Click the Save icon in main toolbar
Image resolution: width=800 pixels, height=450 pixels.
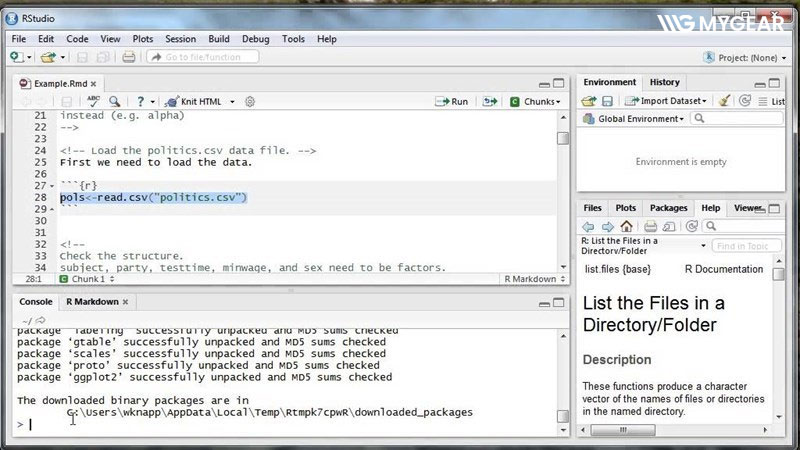pos(82,57)
